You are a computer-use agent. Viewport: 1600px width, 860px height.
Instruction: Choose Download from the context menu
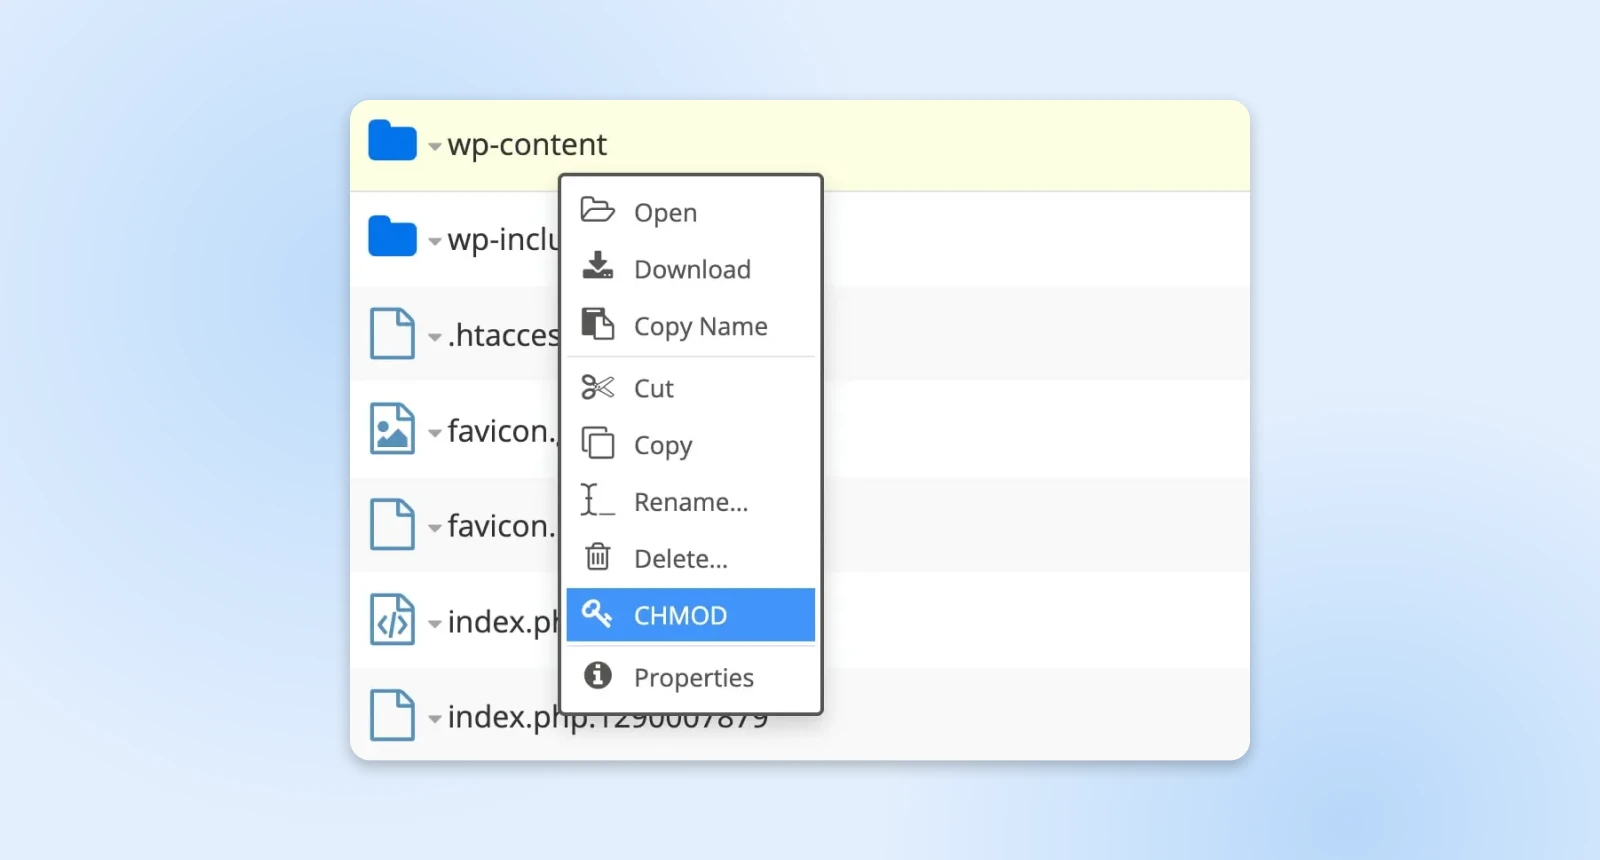coord(691,269)
